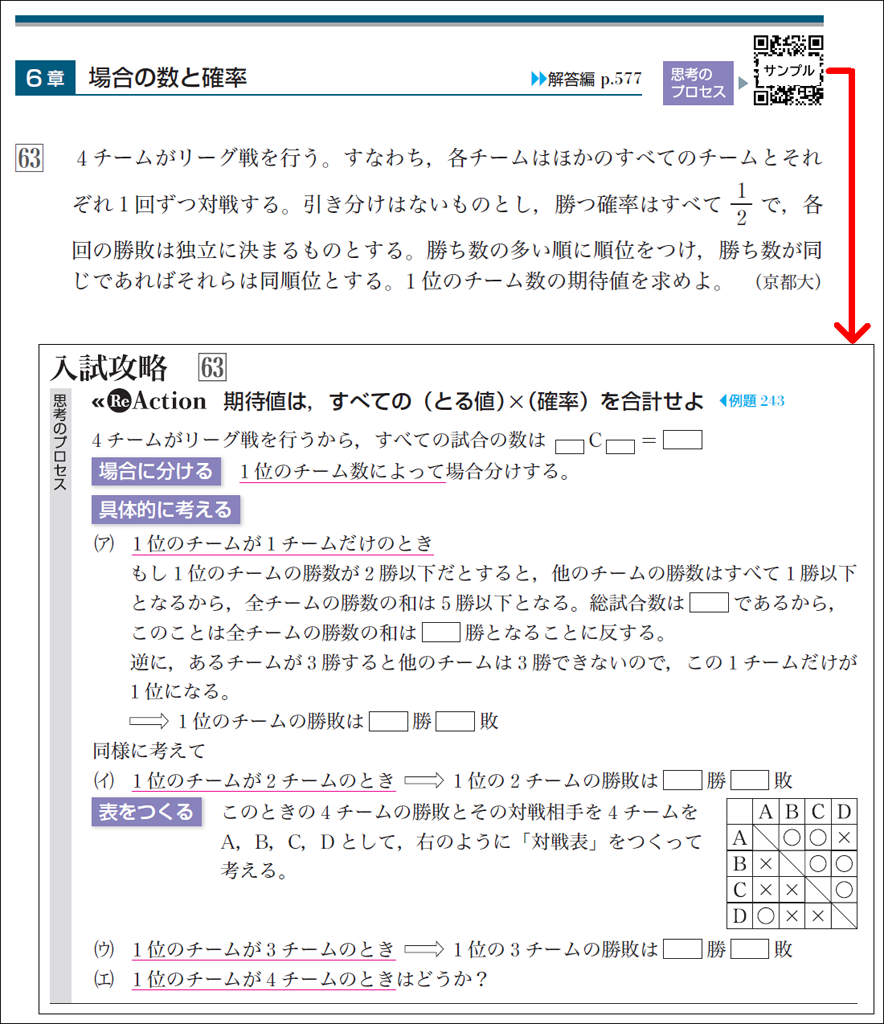Screen dimensions: 884x1024
Task: Click the boxed 63 next to 入試攻略
Action: tap(212, 368)
